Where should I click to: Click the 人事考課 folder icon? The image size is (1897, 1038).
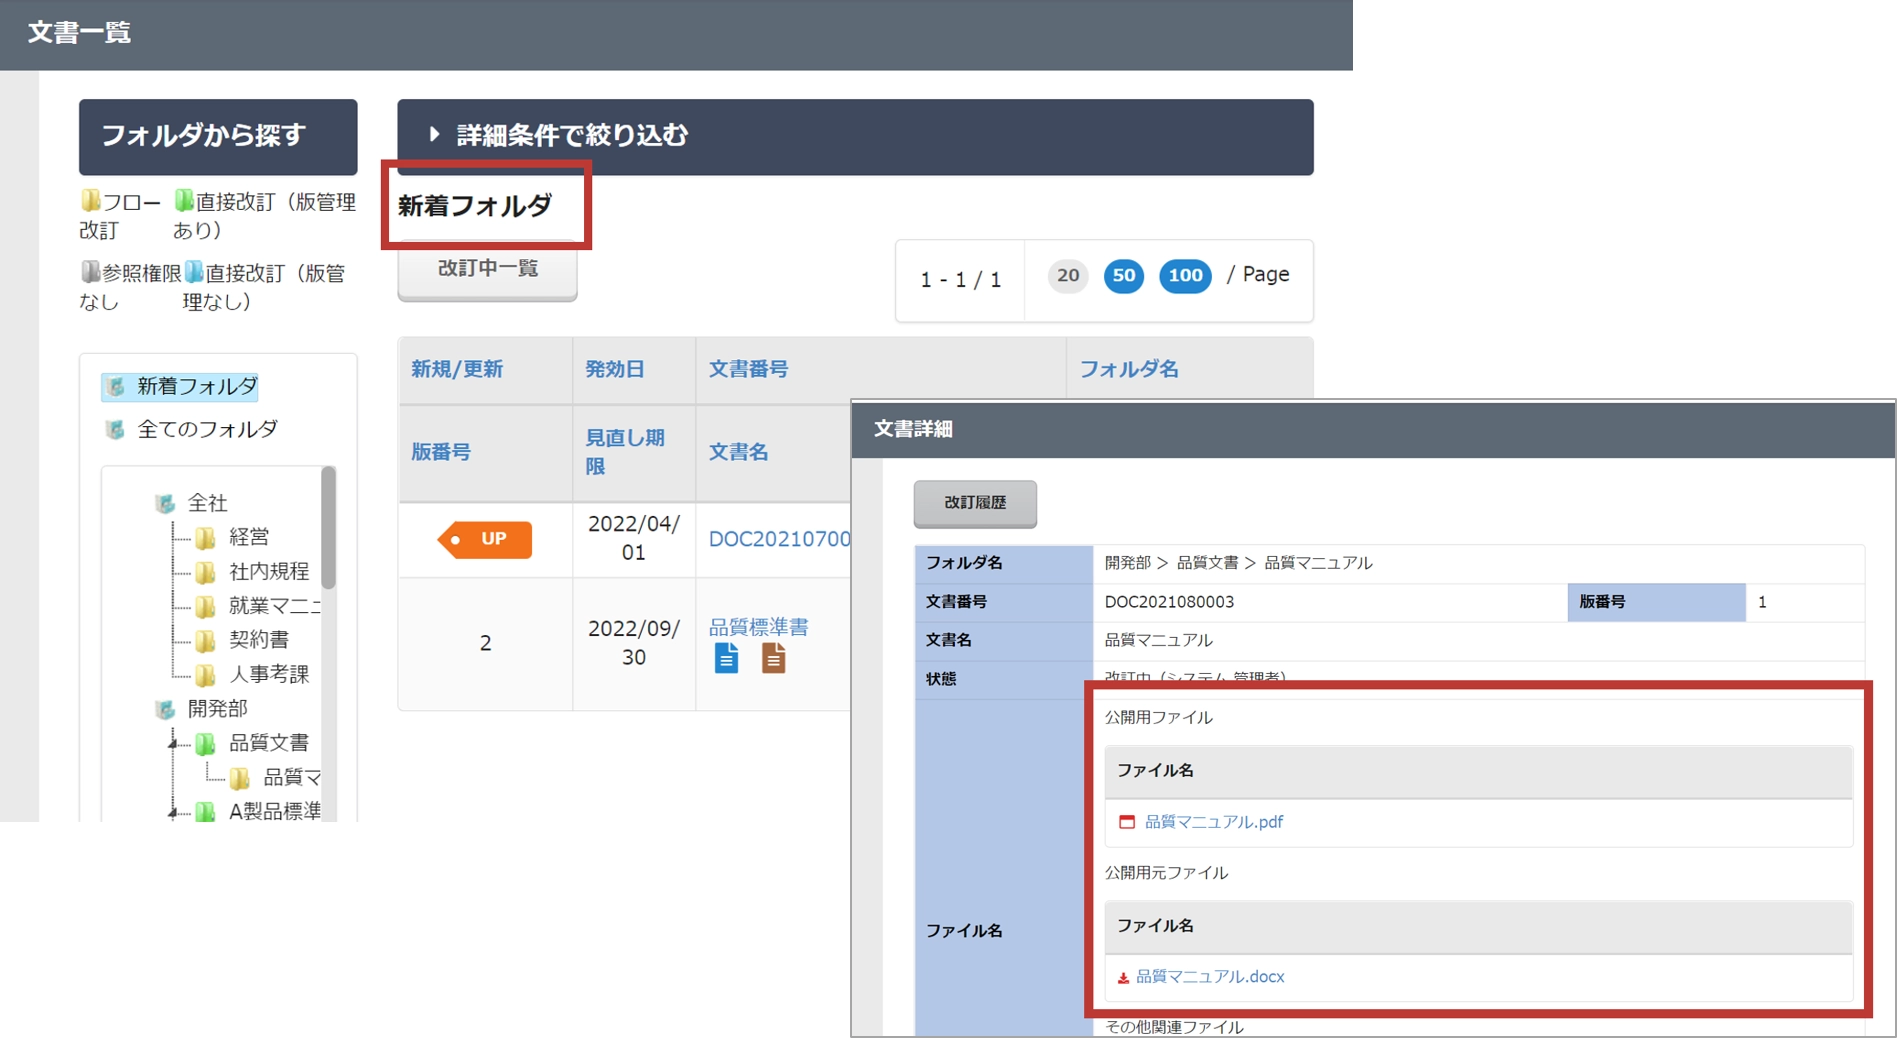coord(205,675)
